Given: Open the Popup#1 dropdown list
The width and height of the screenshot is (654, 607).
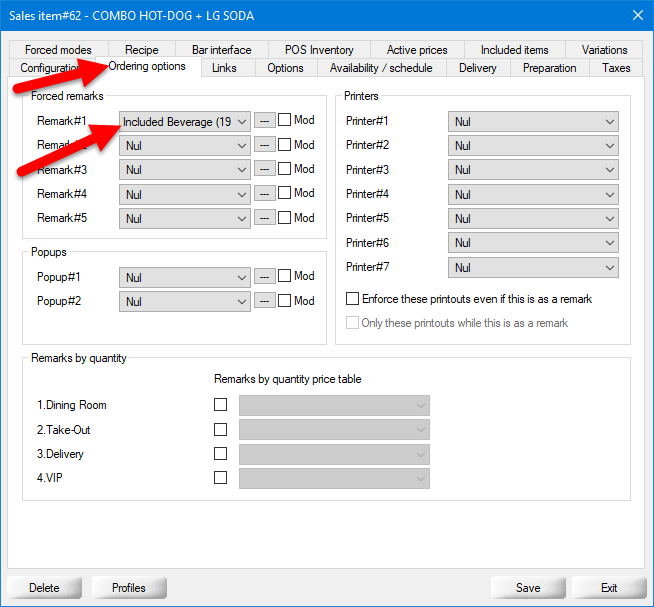Looking at the screenshot, I should 184,278.
